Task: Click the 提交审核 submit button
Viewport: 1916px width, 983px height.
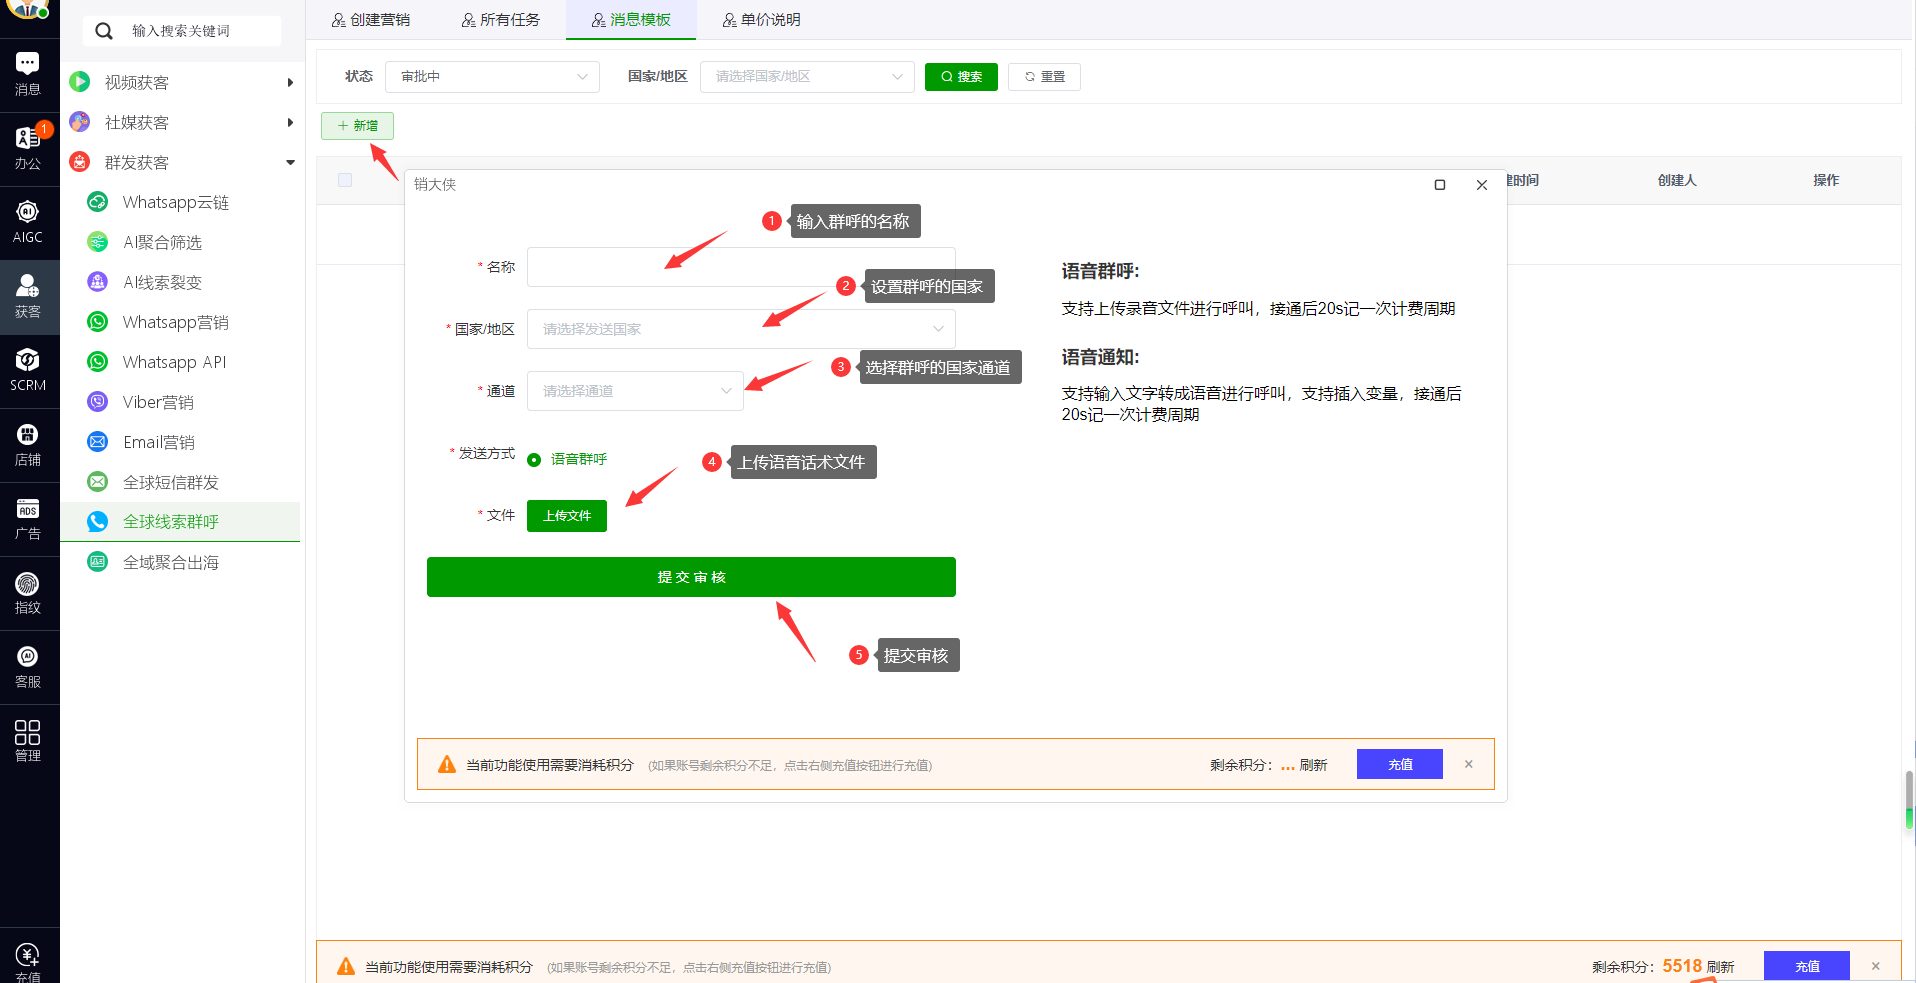Action: [691, 577]
